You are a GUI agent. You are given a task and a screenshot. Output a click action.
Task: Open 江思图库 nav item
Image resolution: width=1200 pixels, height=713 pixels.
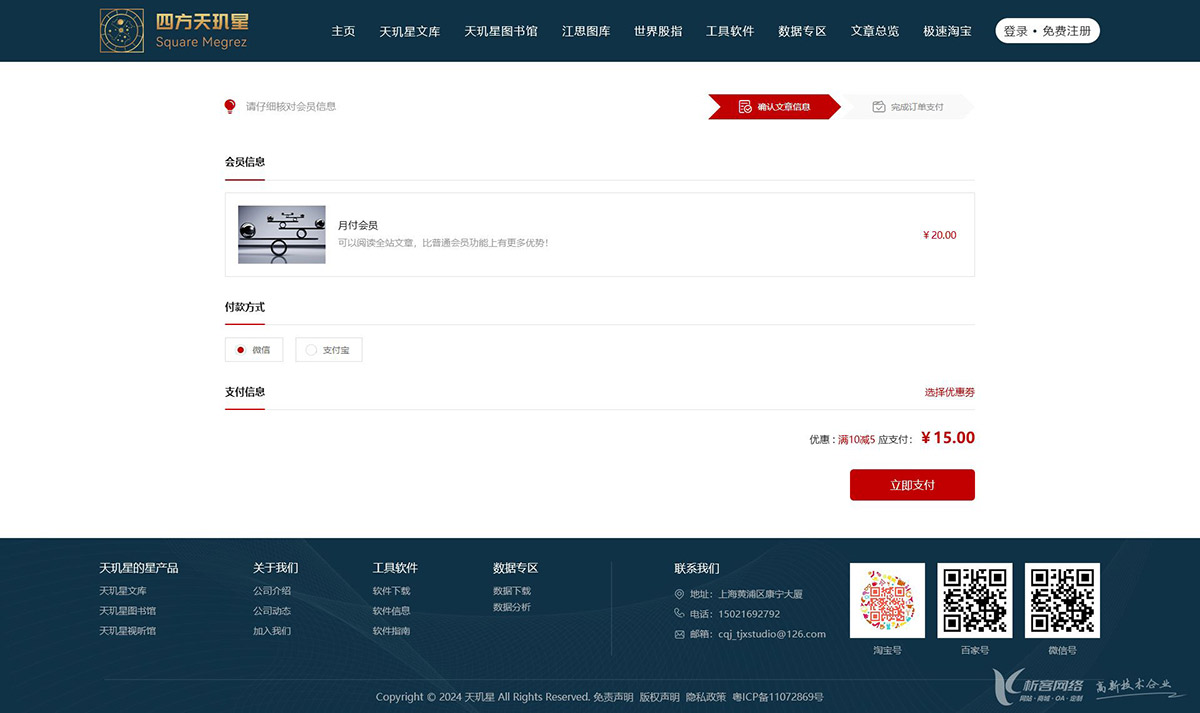click(586, 31)
